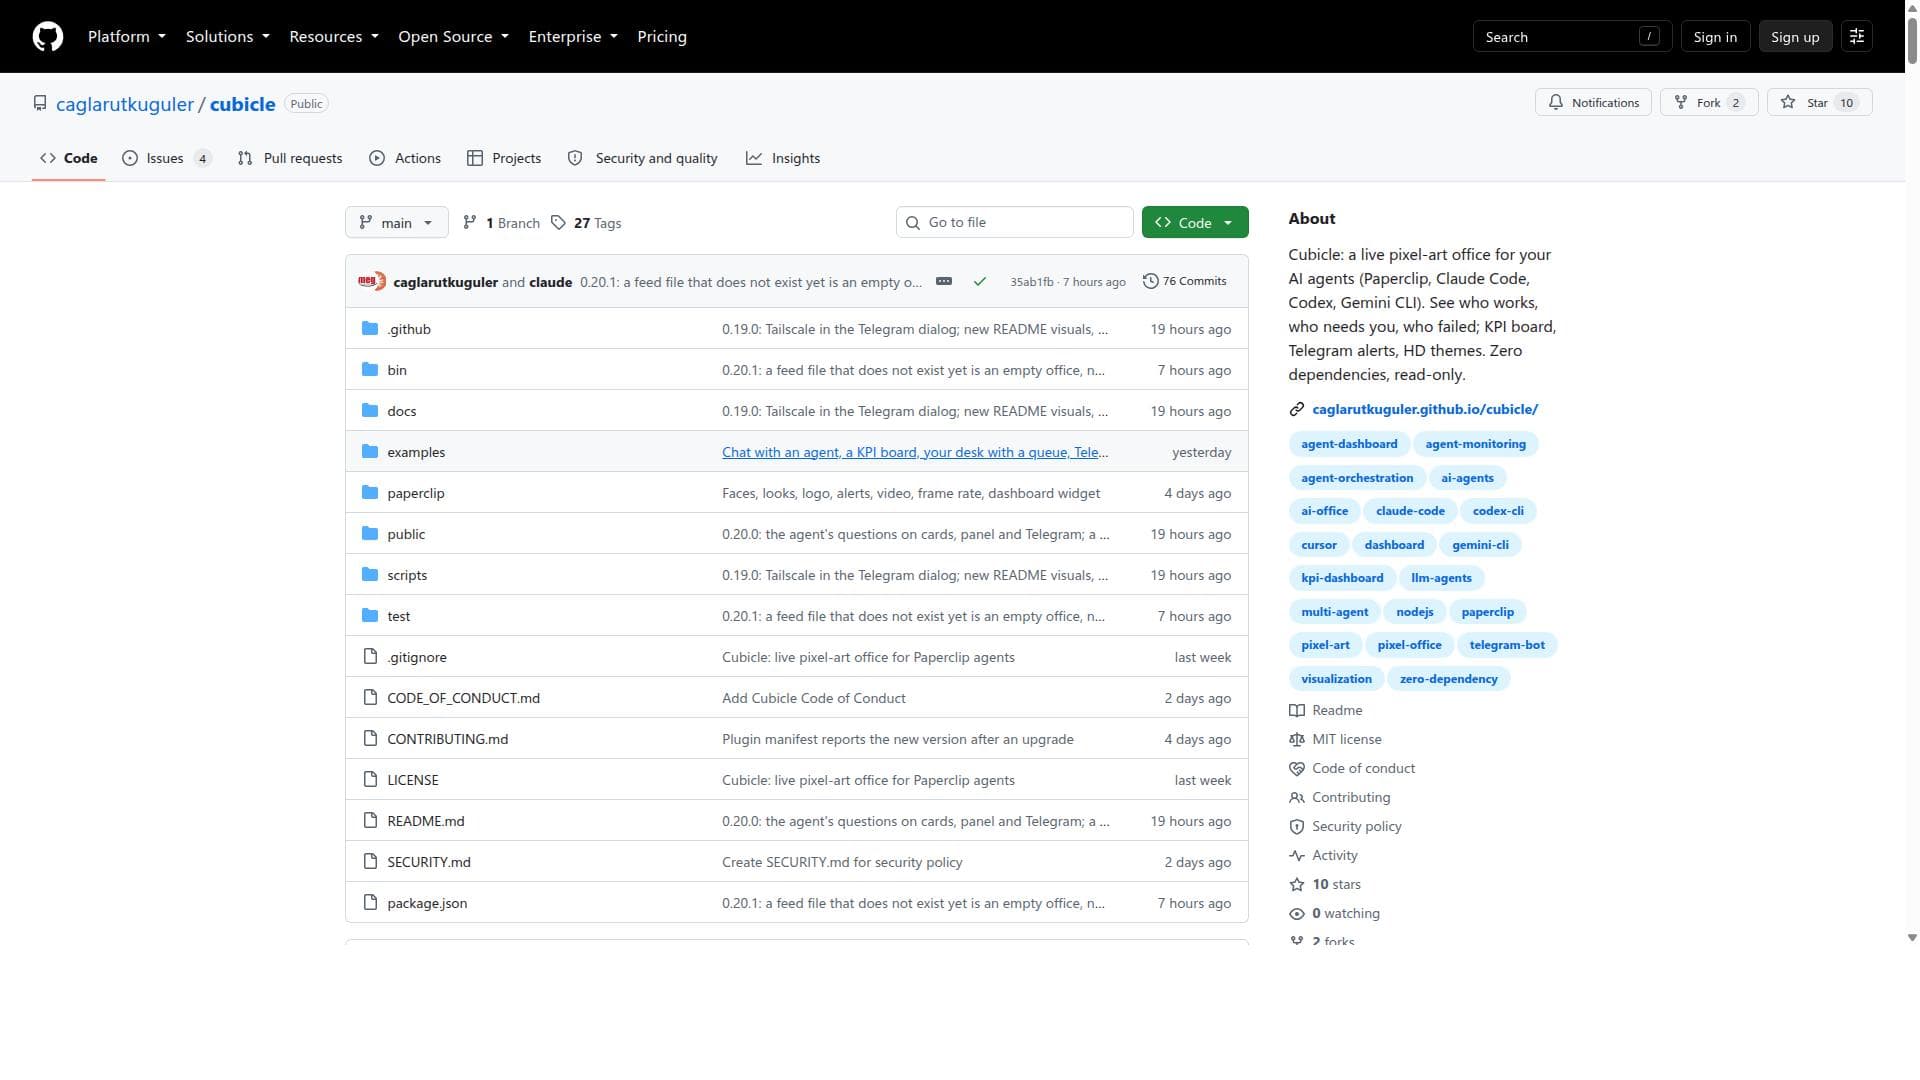Switch to the Actions tab
The width and height of the screenshot is (1920, 1080).
[x=405, y=159]
